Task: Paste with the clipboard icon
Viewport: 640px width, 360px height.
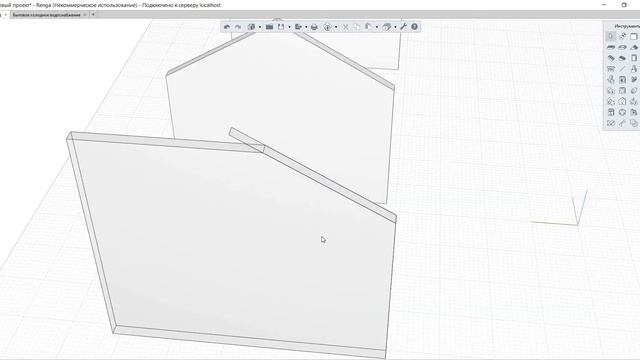Action: tap(368, 27)
